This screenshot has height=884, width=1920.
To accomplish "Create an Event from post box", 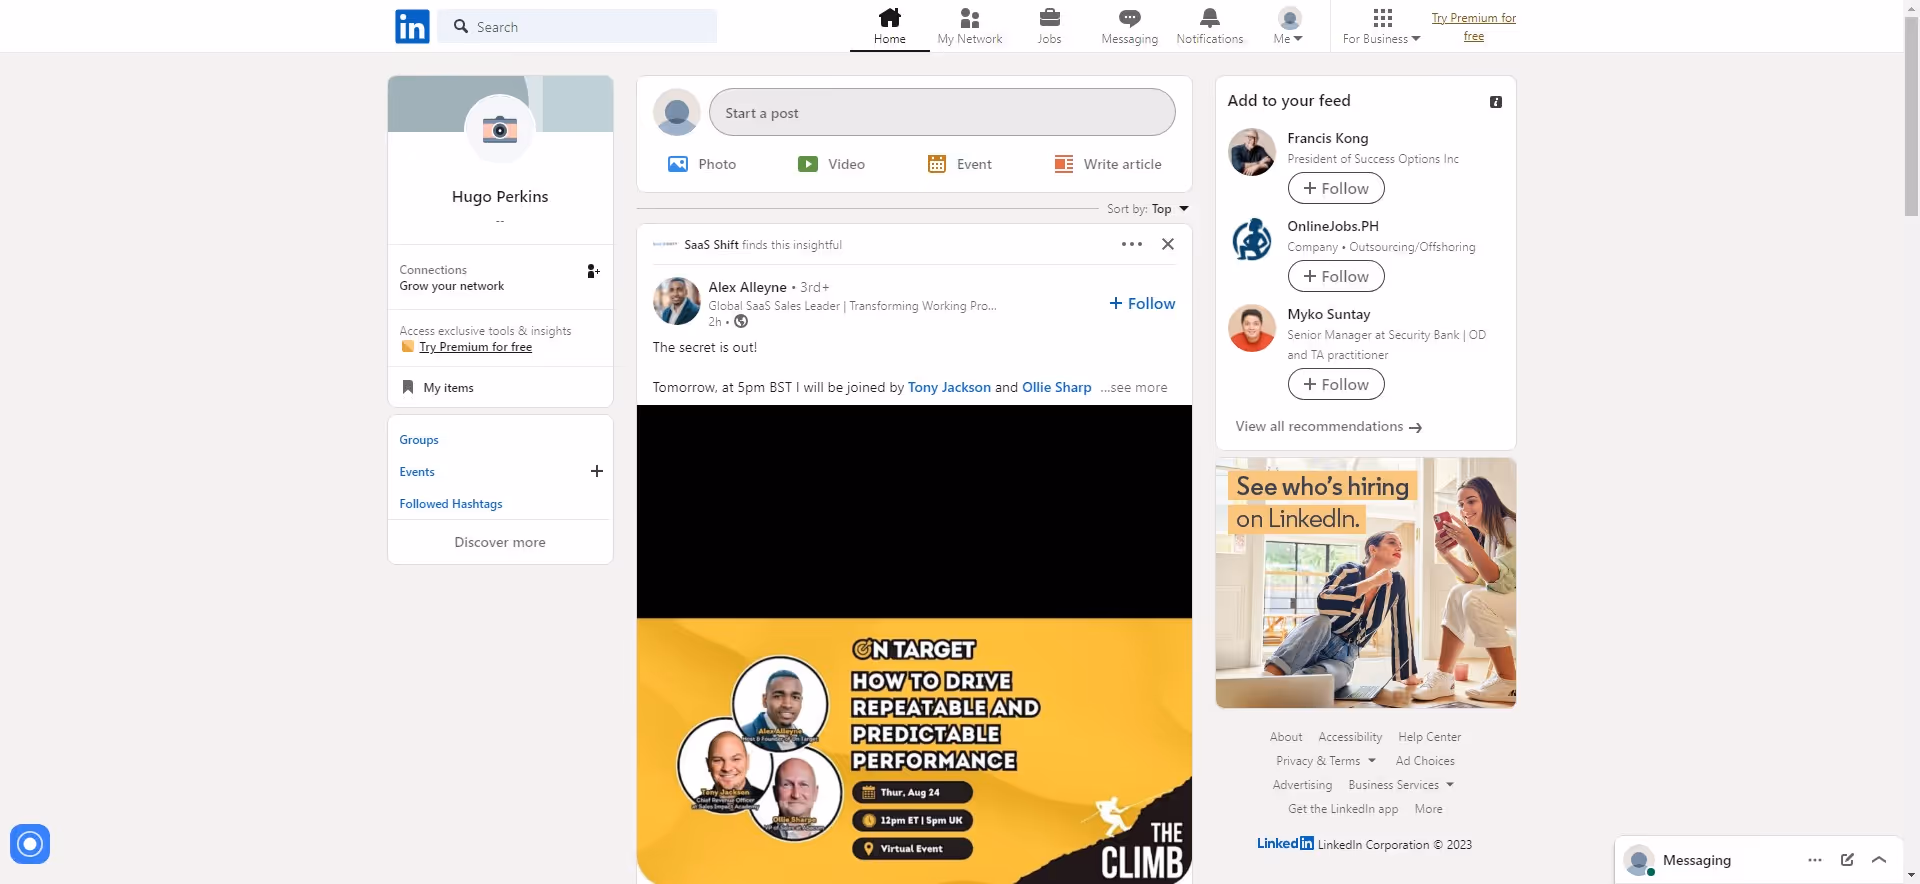I will click(x=960, y=164).
